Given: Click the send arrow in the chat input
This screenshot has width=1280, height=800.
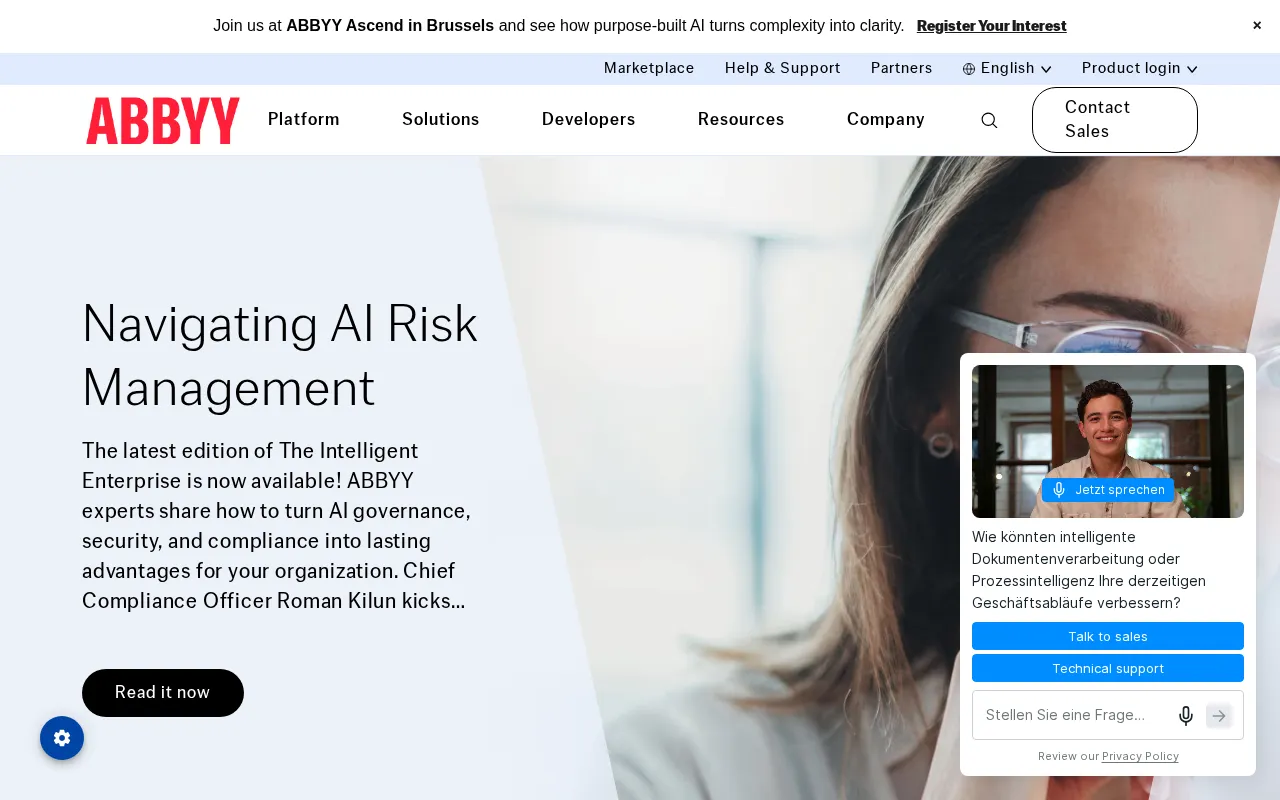Looking at the screenshot, I should [1219, 715].
